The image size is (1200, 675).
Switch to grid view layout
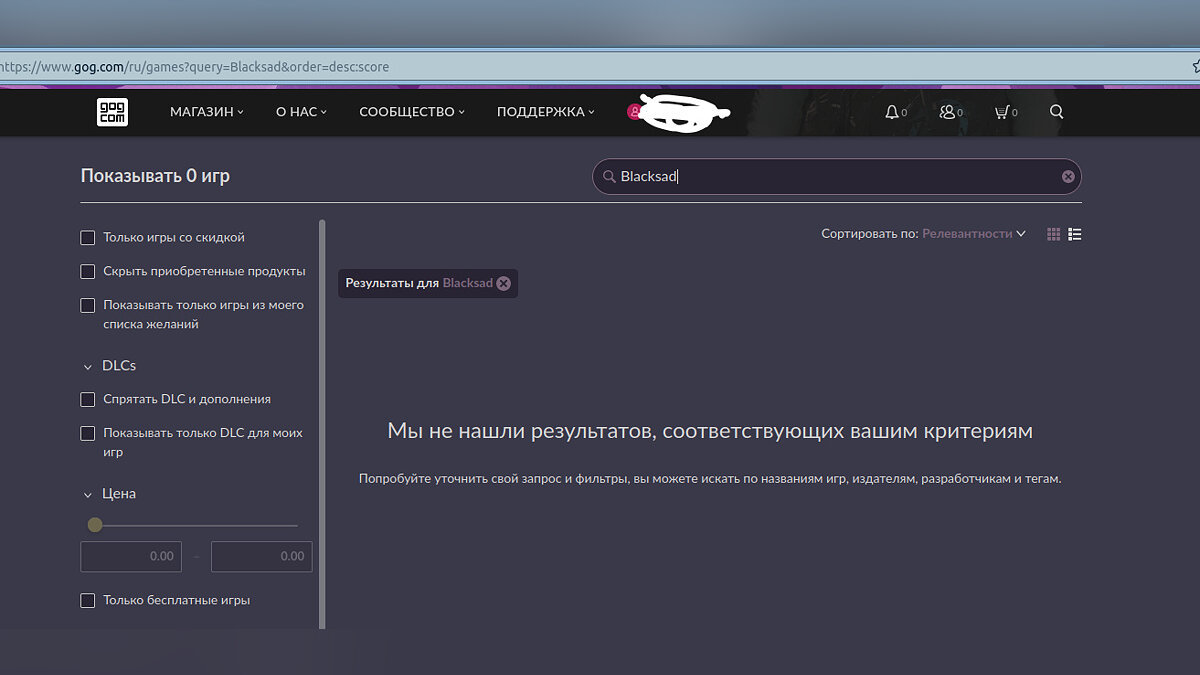coord(1053,234)
